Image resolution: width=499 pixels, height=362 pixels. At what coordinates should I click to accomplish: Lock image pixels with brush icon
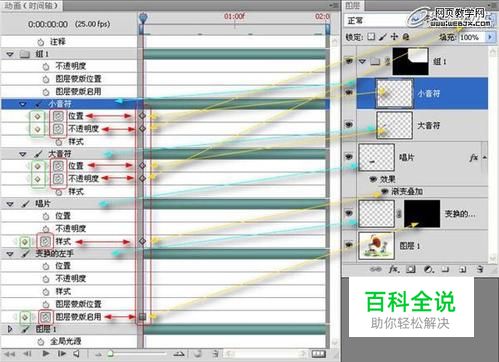[383, 37]
